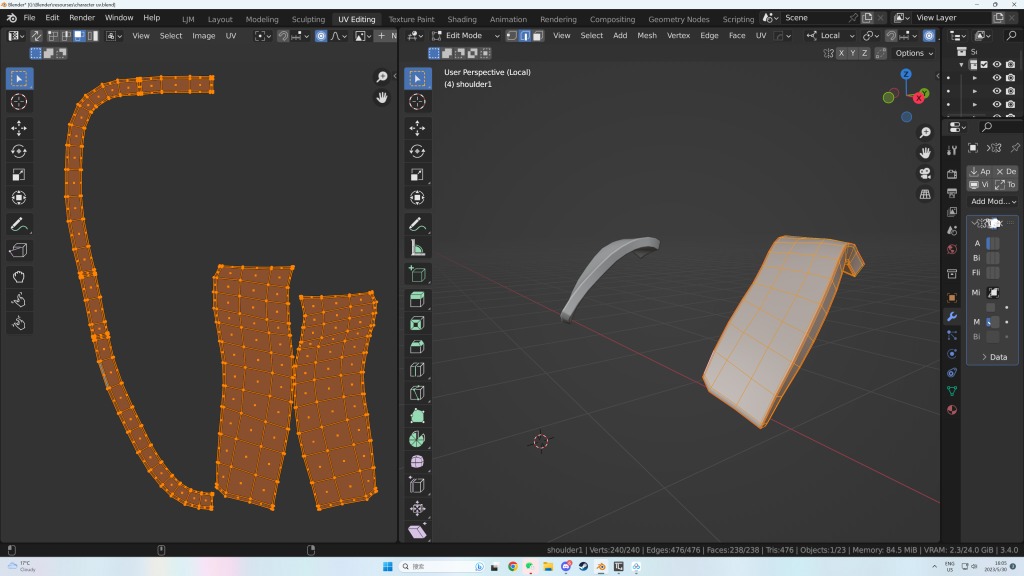The width and height of the screenshot is (1024, 576).
Task: Open the Mesh menu in 3D viewport
Action: pyautogui.click(x=647, y=36)
